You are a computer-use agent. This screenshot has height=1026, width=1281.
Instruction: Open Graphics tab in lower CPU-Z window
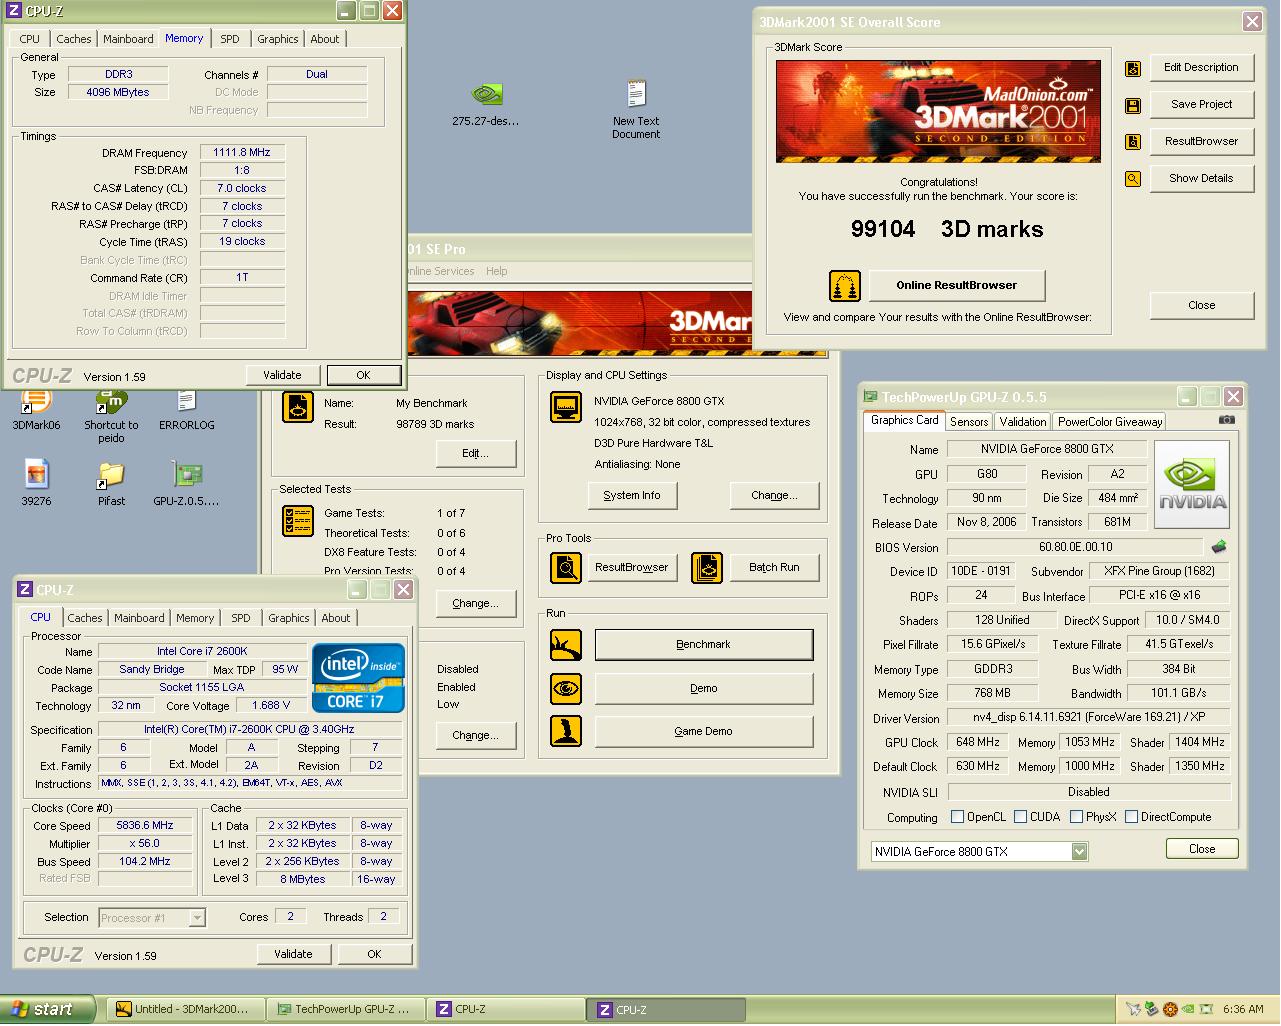click(x=289, y=618)
